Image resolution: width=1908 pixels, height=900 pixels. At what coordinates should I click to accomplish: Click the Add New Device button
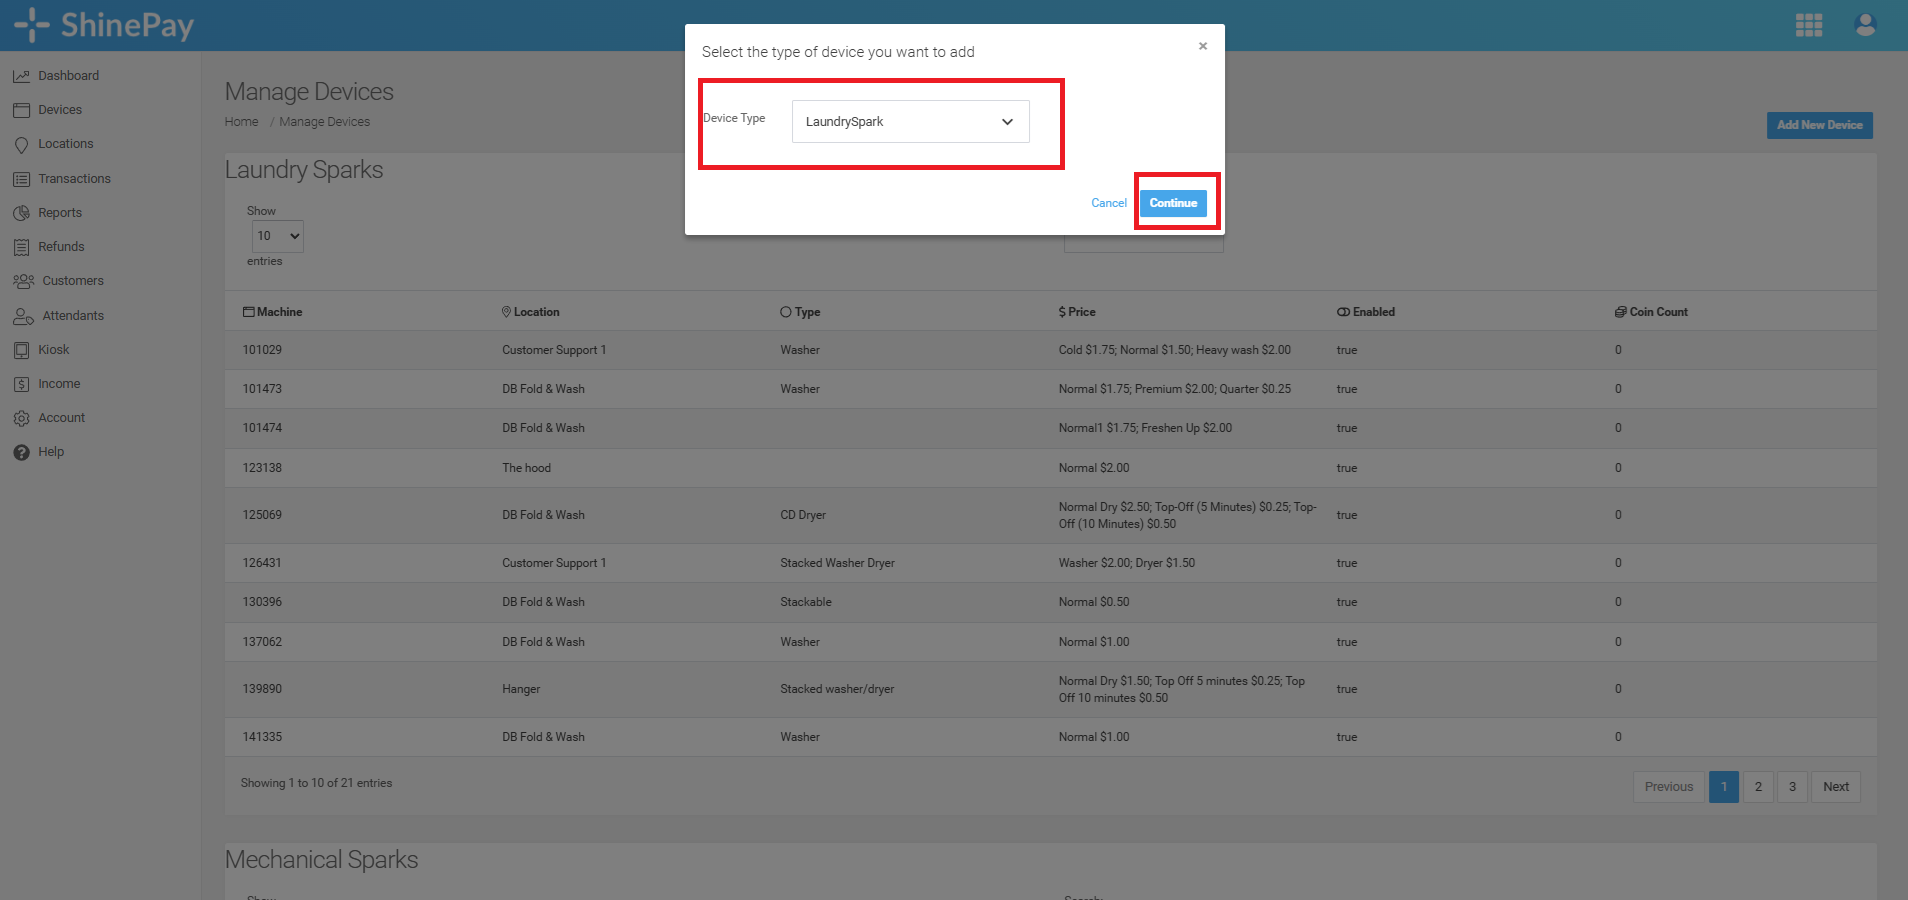(x=1819, y=125)
